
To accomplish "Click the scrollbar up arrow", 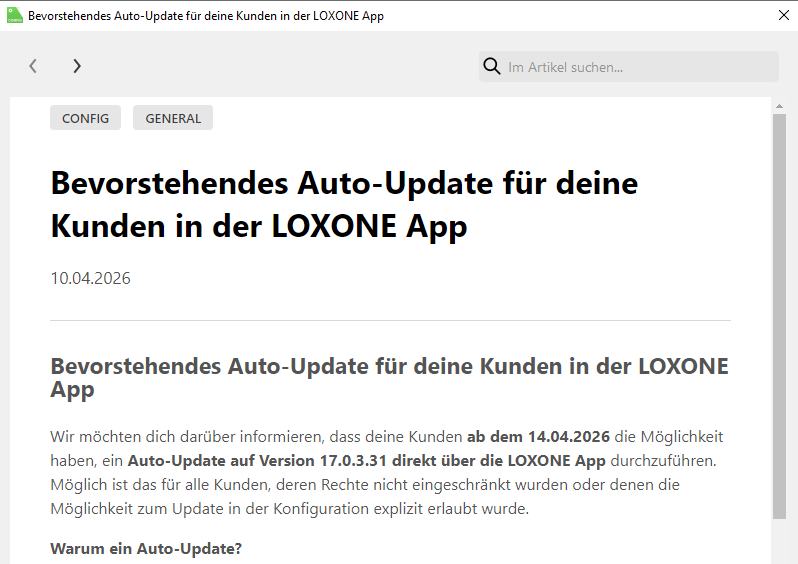I will [779, 106].
